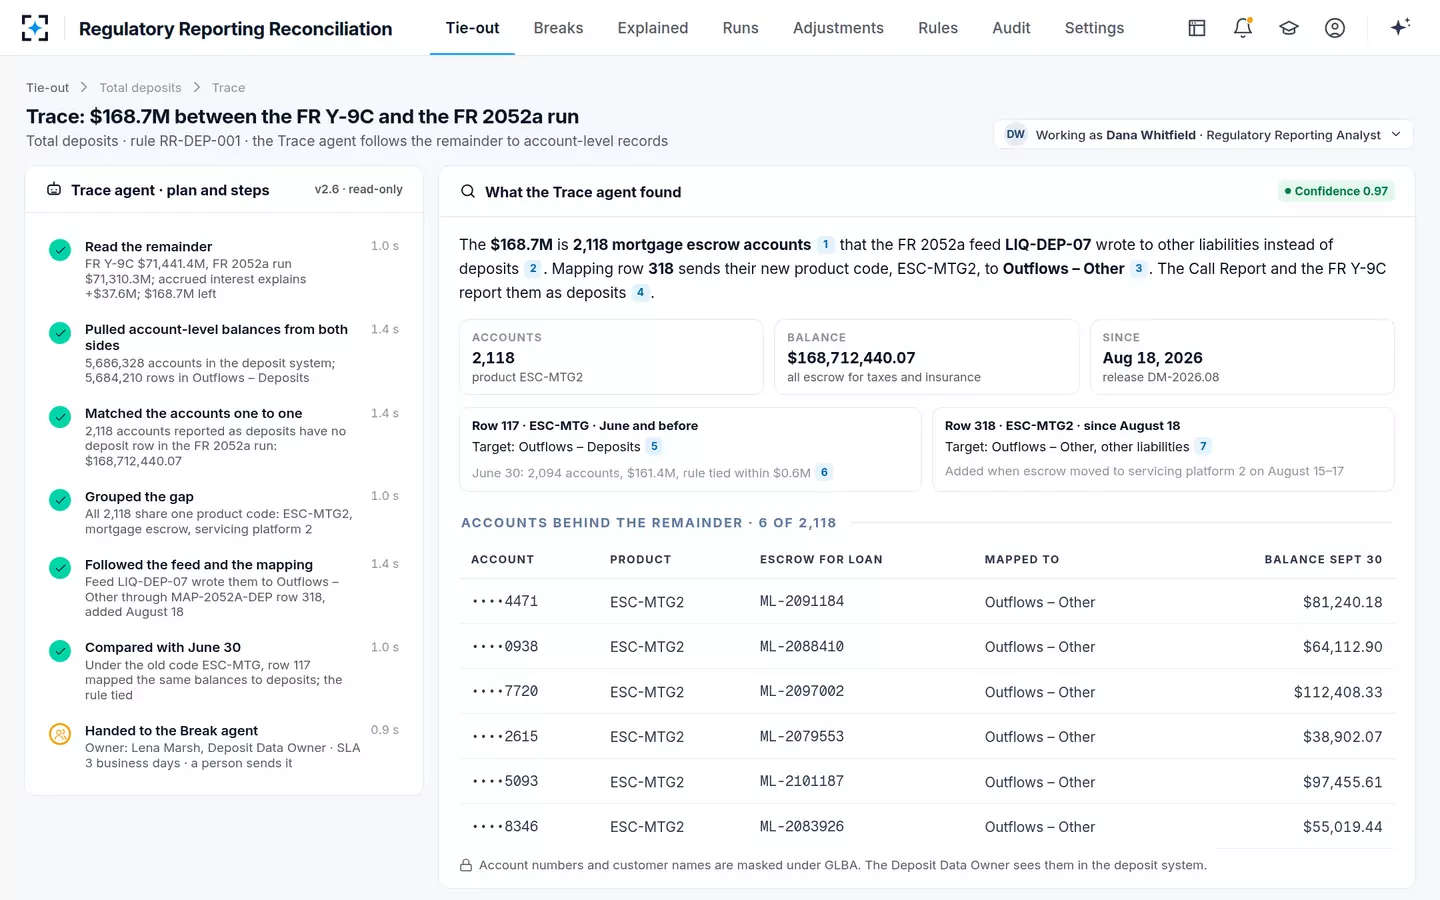The width and height of the screenshot is (1440, 900).
Task: Open the Settings tab
Action: tap(1094, 28)
